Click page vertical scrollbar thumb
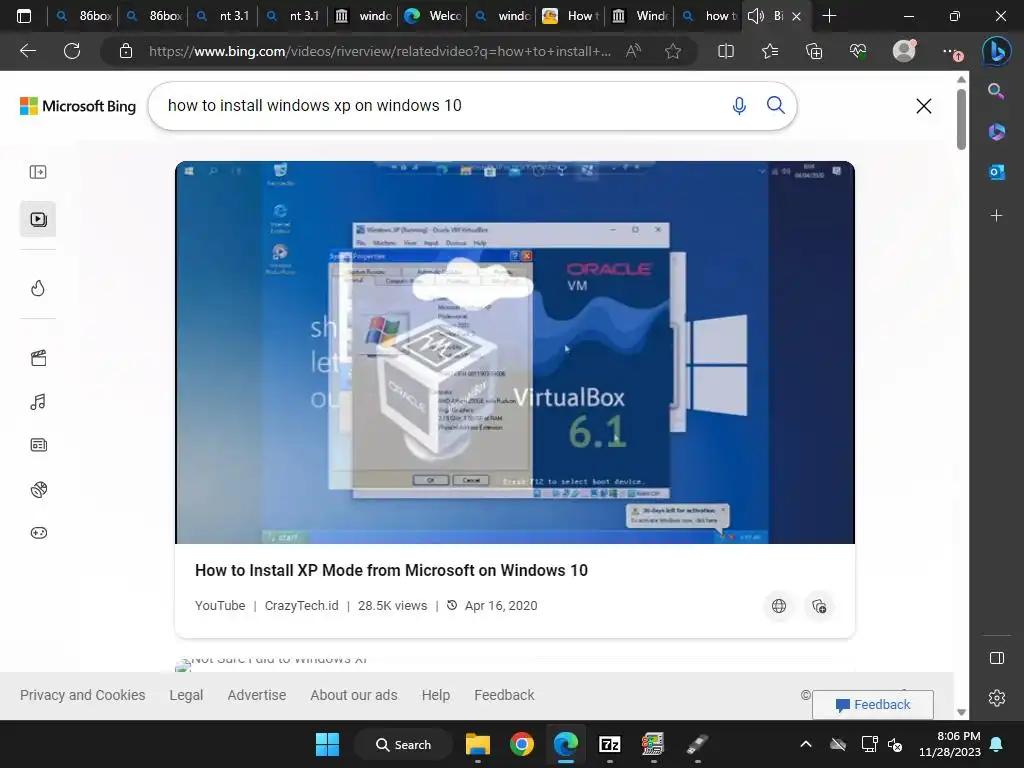 point(961,119)
